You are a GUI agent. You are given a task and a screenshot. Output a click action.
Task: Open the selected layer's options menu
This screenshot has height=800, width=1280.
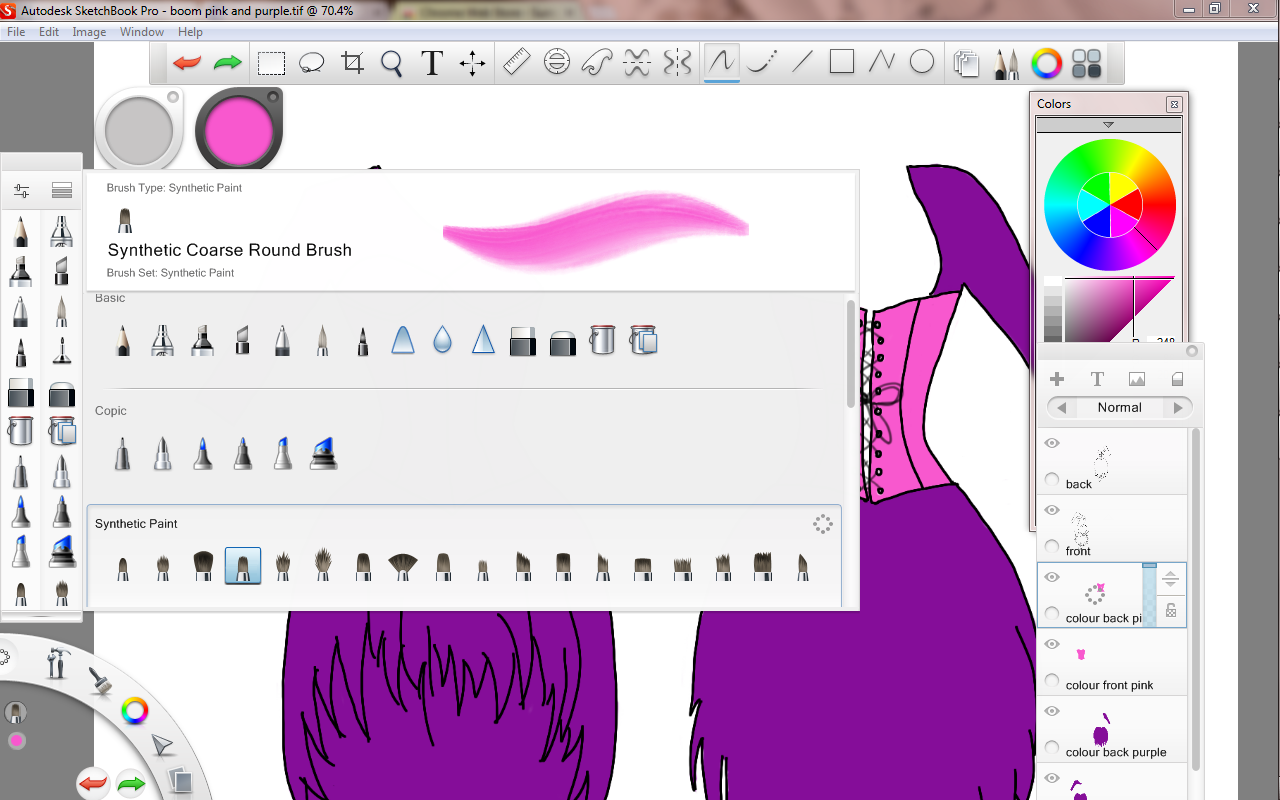pos(1171,579)
